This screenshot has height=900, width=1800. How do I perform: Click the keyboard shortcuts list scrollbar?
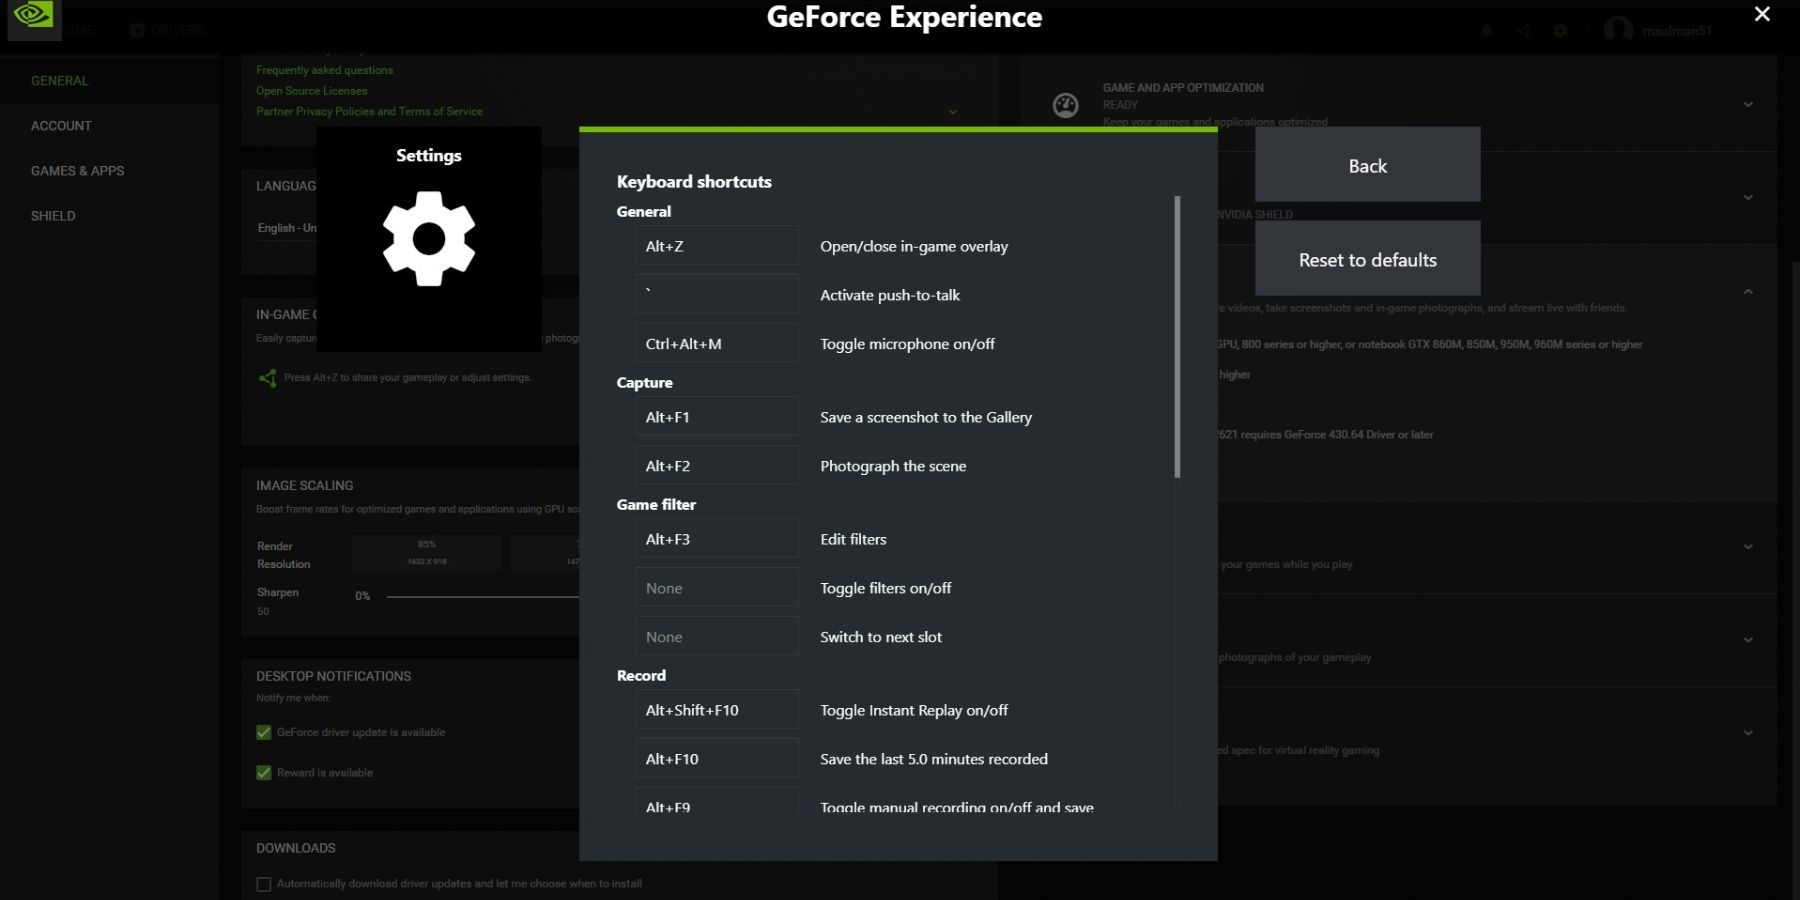[x=1177, y=337]
